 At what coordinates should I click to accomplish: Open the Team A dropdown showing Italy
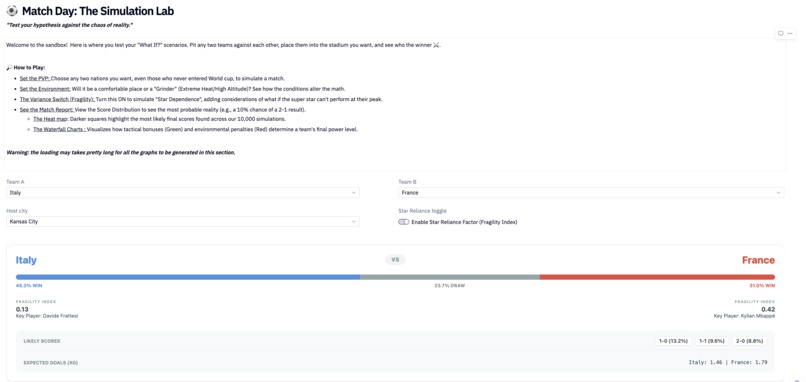tap(183, 193)
